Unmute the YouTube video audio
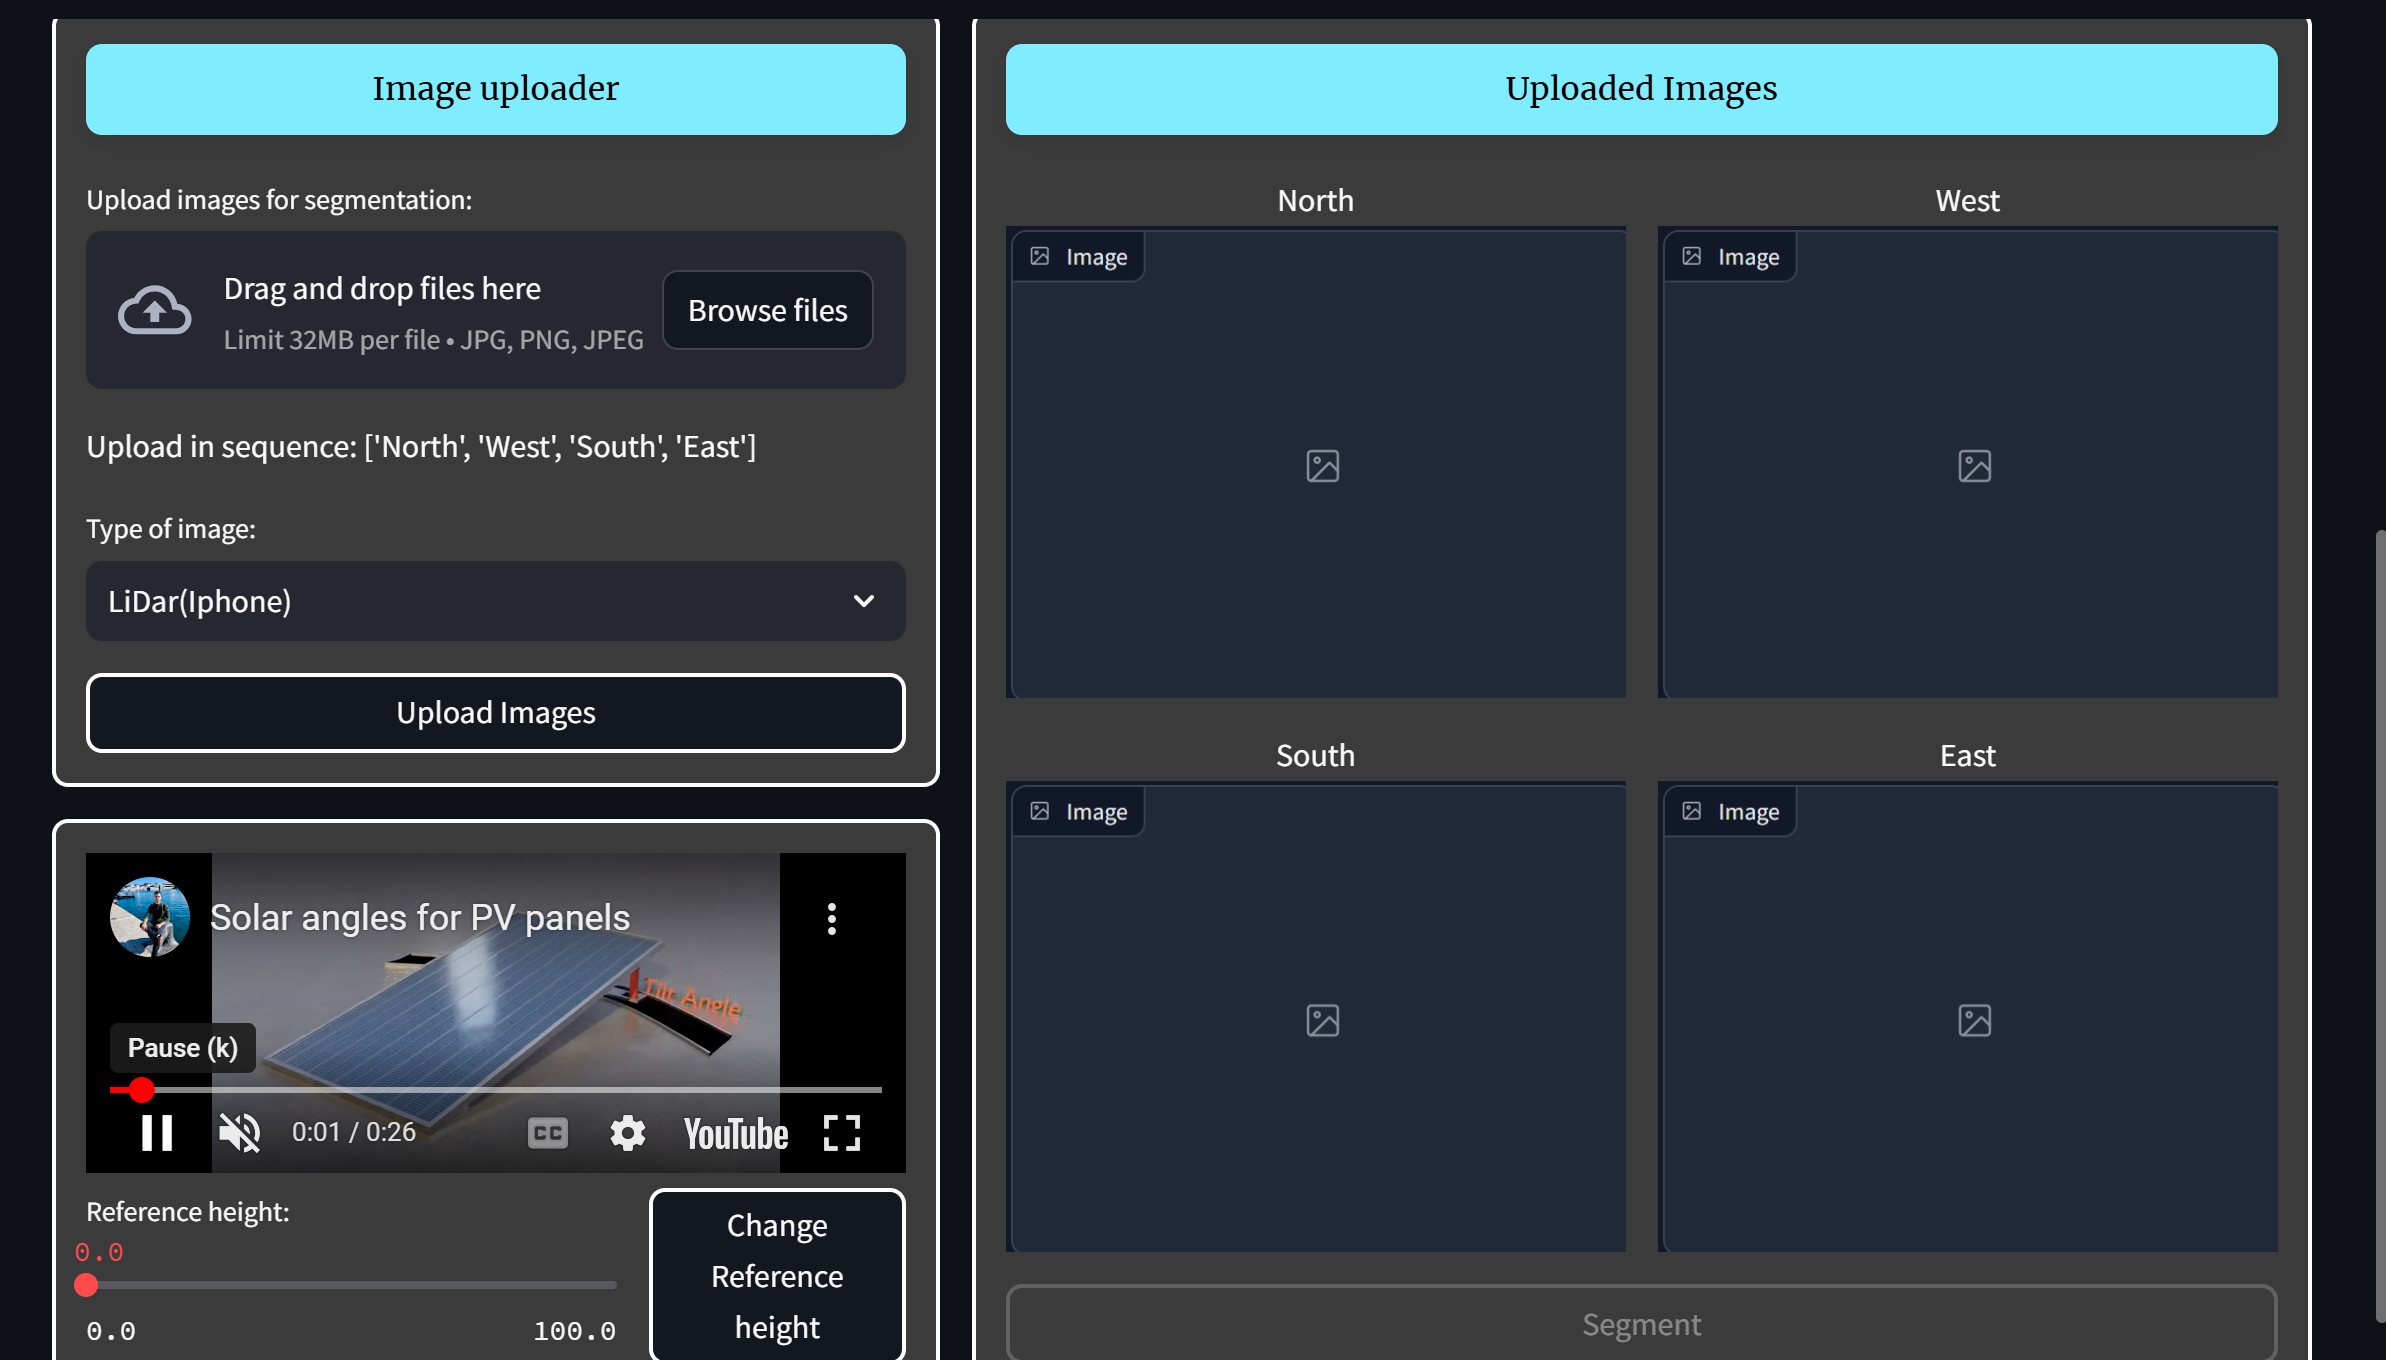The image size is (2386, 1360). pos(240,1133)
